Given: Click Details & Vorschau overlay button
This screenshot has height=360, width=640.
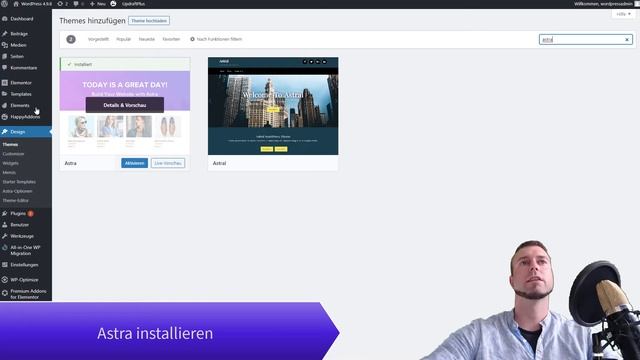Looking at the screenshot, I should pyautogui.click(x=124, y=105).
